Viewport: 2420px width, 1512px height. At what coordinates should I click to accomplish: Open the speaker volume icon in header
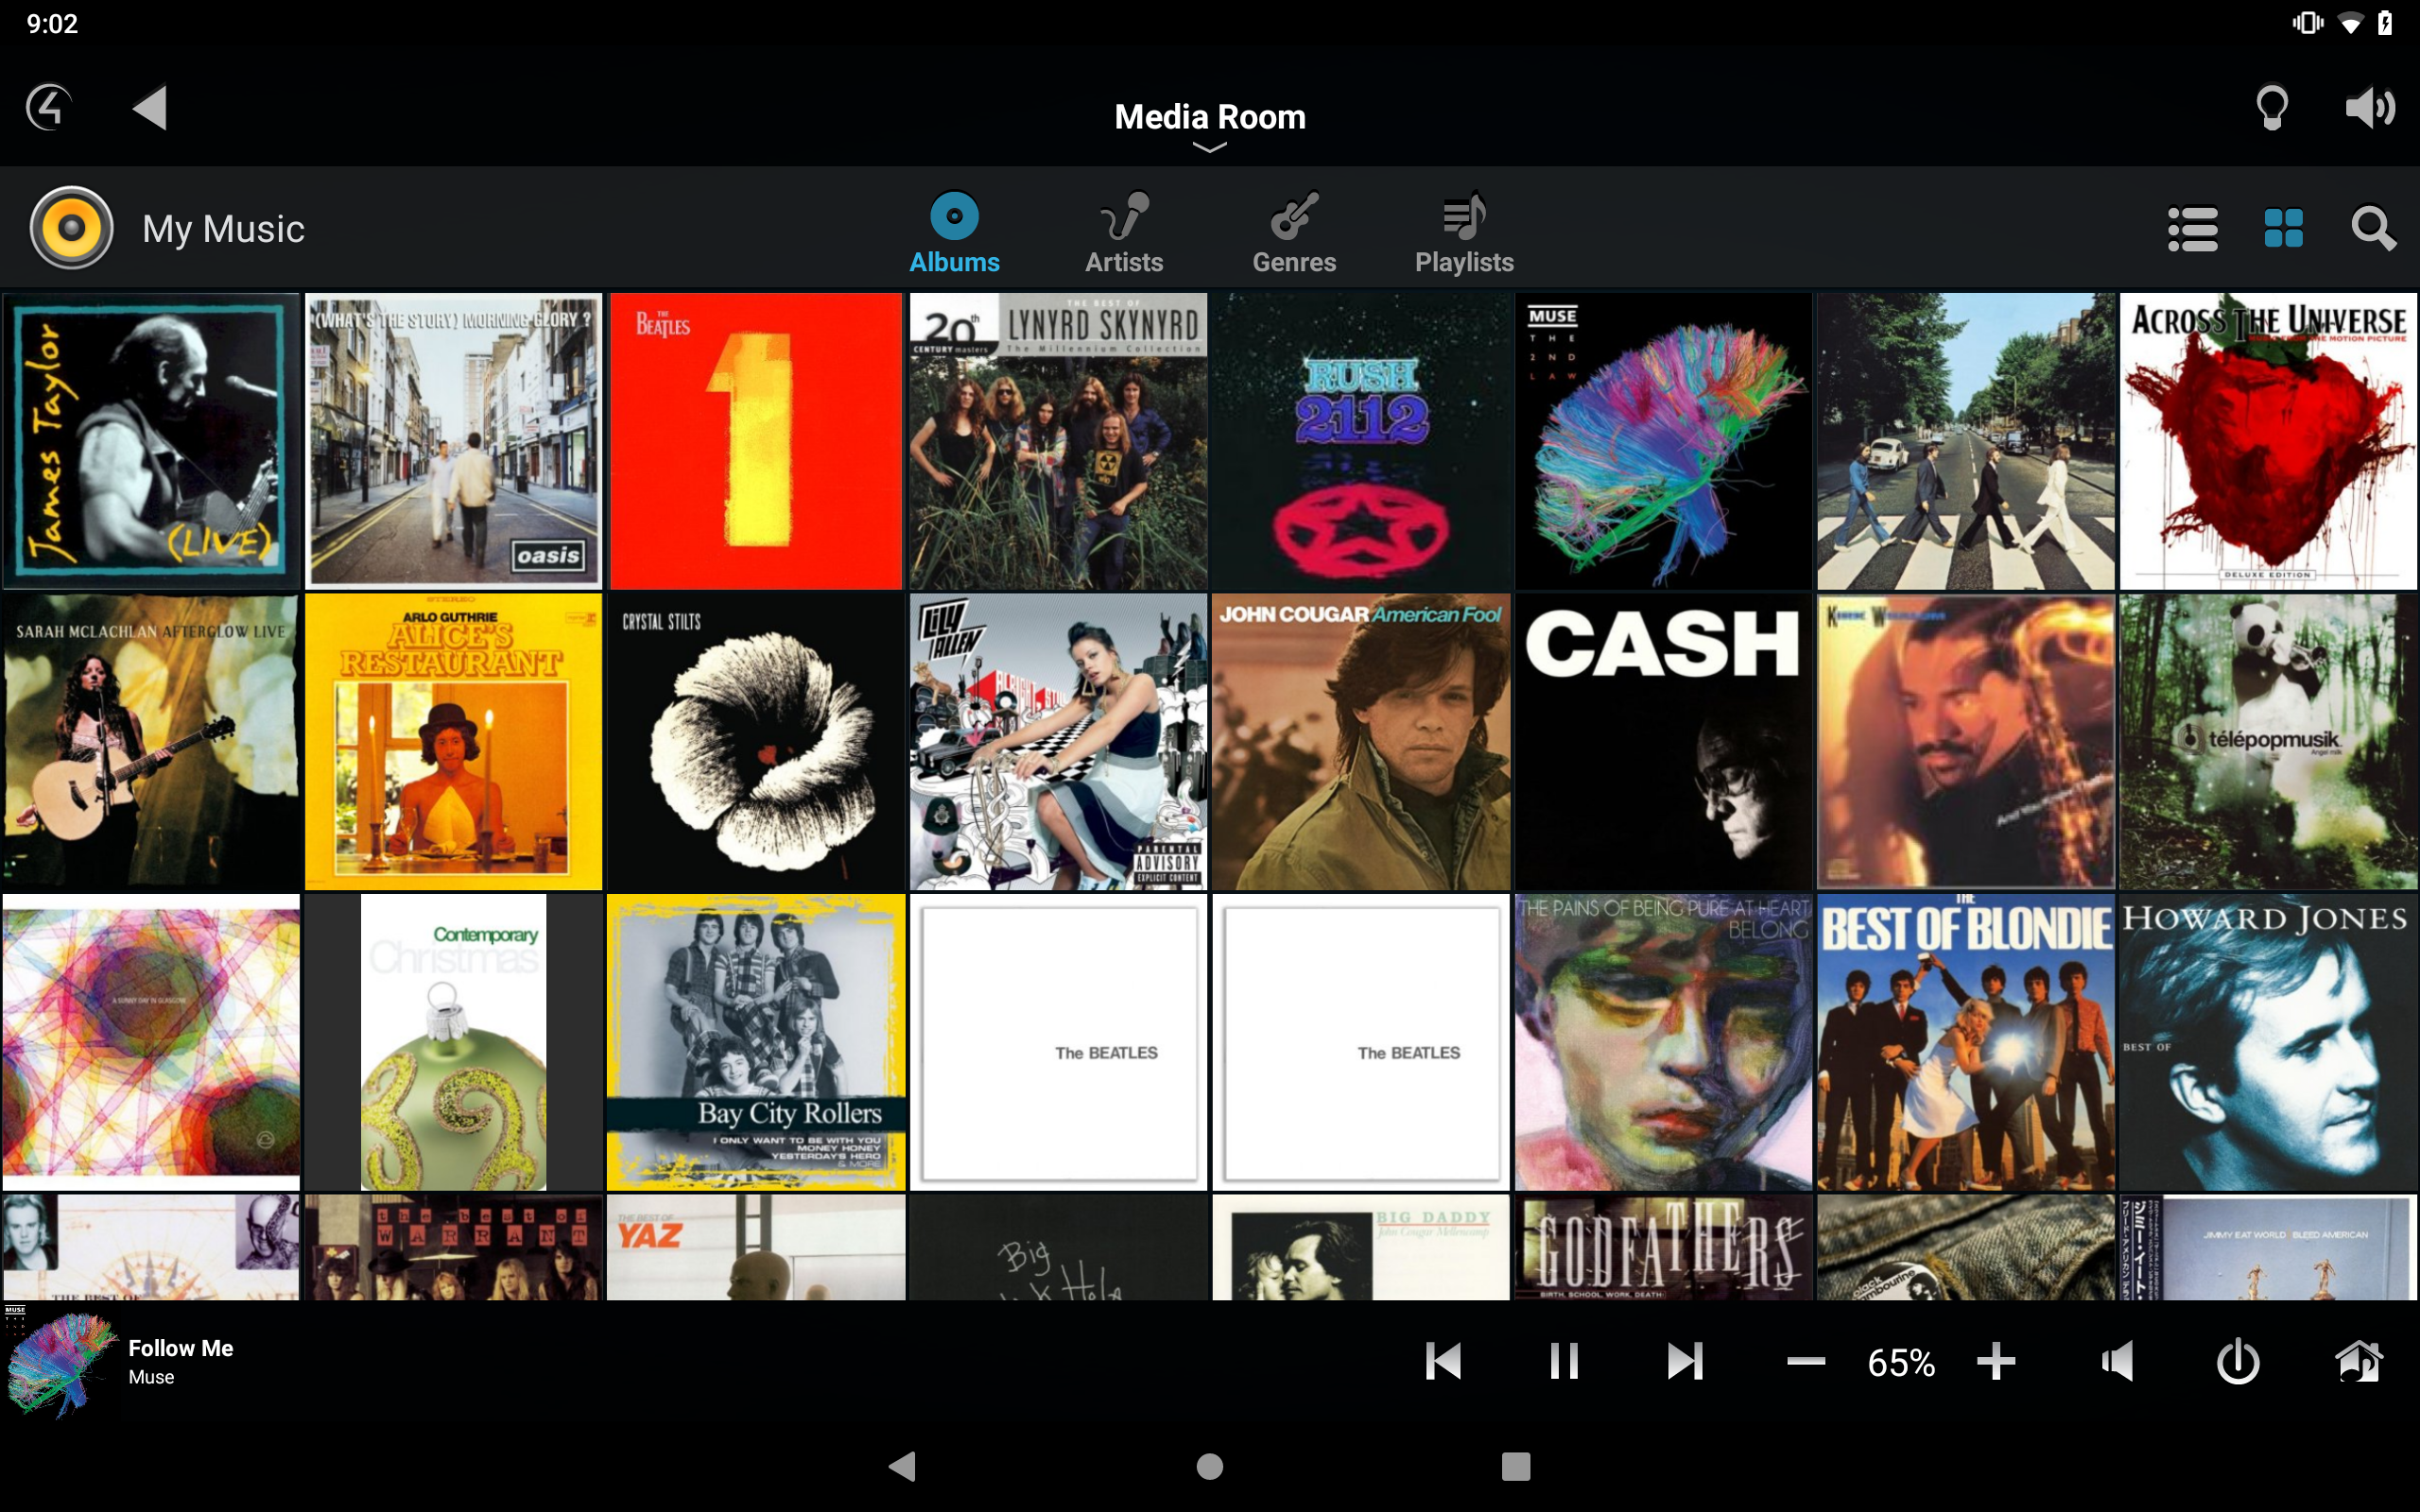click(x=2370, y=108)
